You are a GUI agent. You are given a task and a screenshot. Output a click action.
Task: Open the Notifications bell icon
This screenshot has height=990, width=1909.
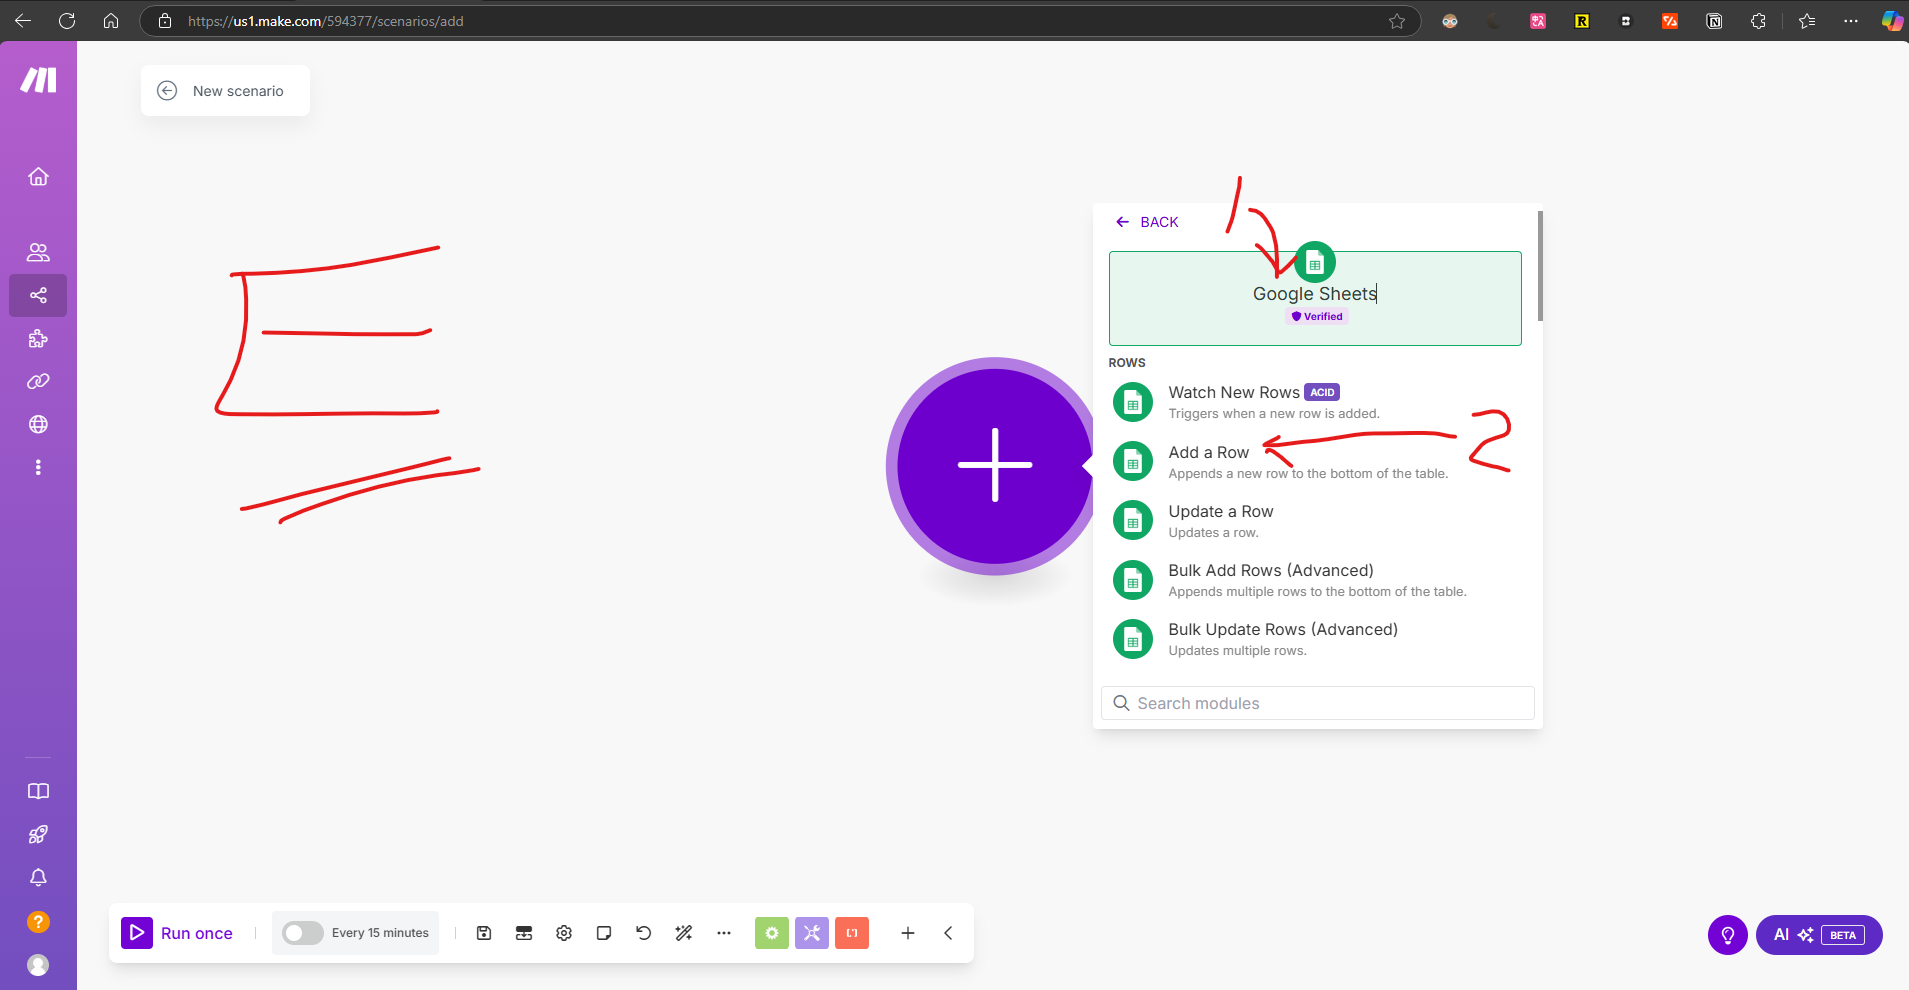pyautogui.click(x=38, y=877)
